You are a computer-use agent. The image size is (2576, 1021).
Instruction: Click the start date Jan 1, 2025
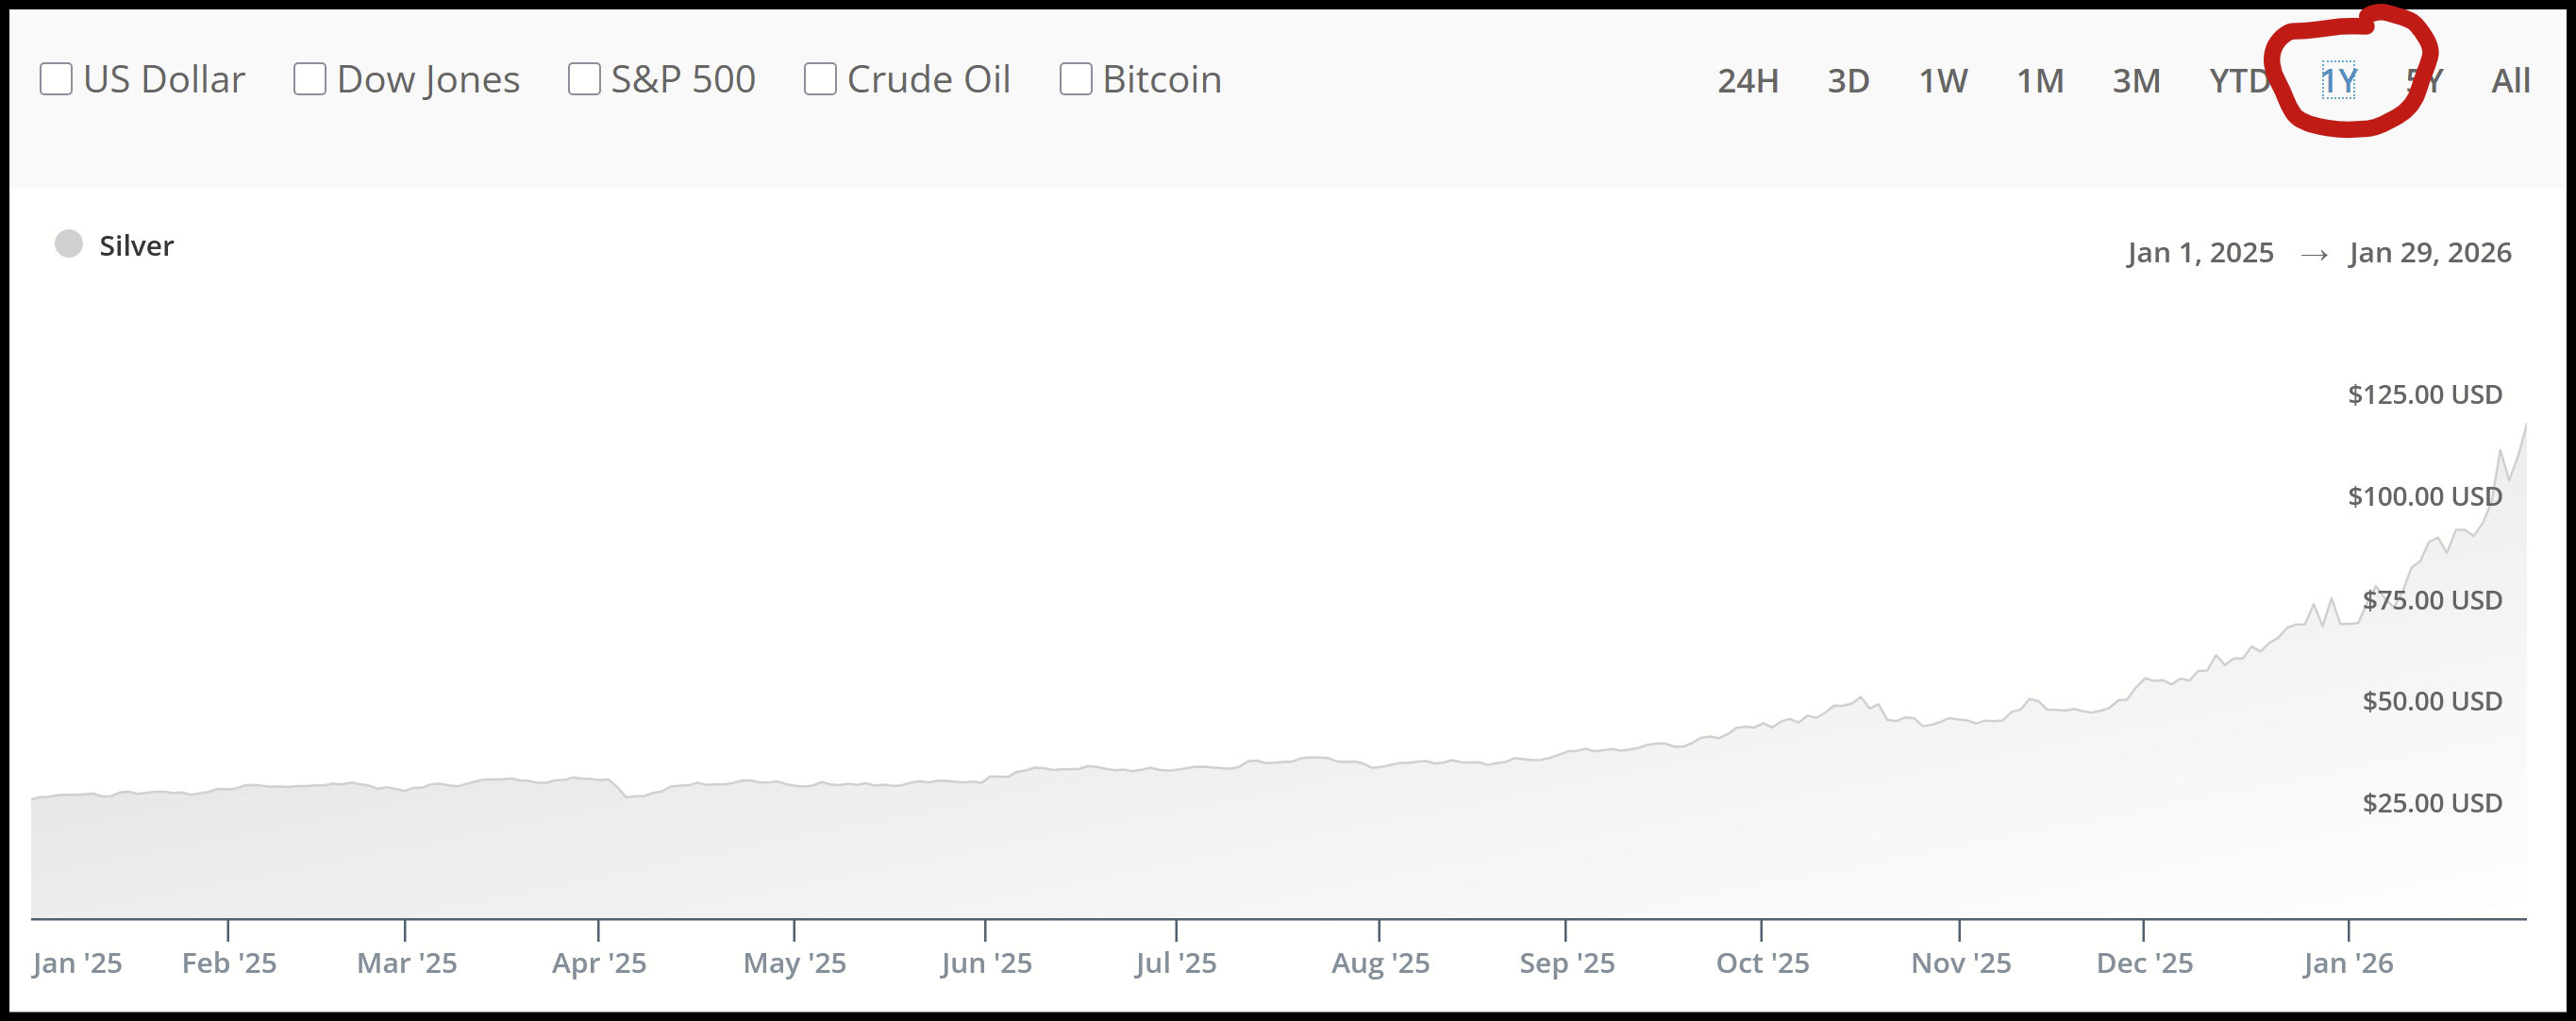coord(2200,253)
